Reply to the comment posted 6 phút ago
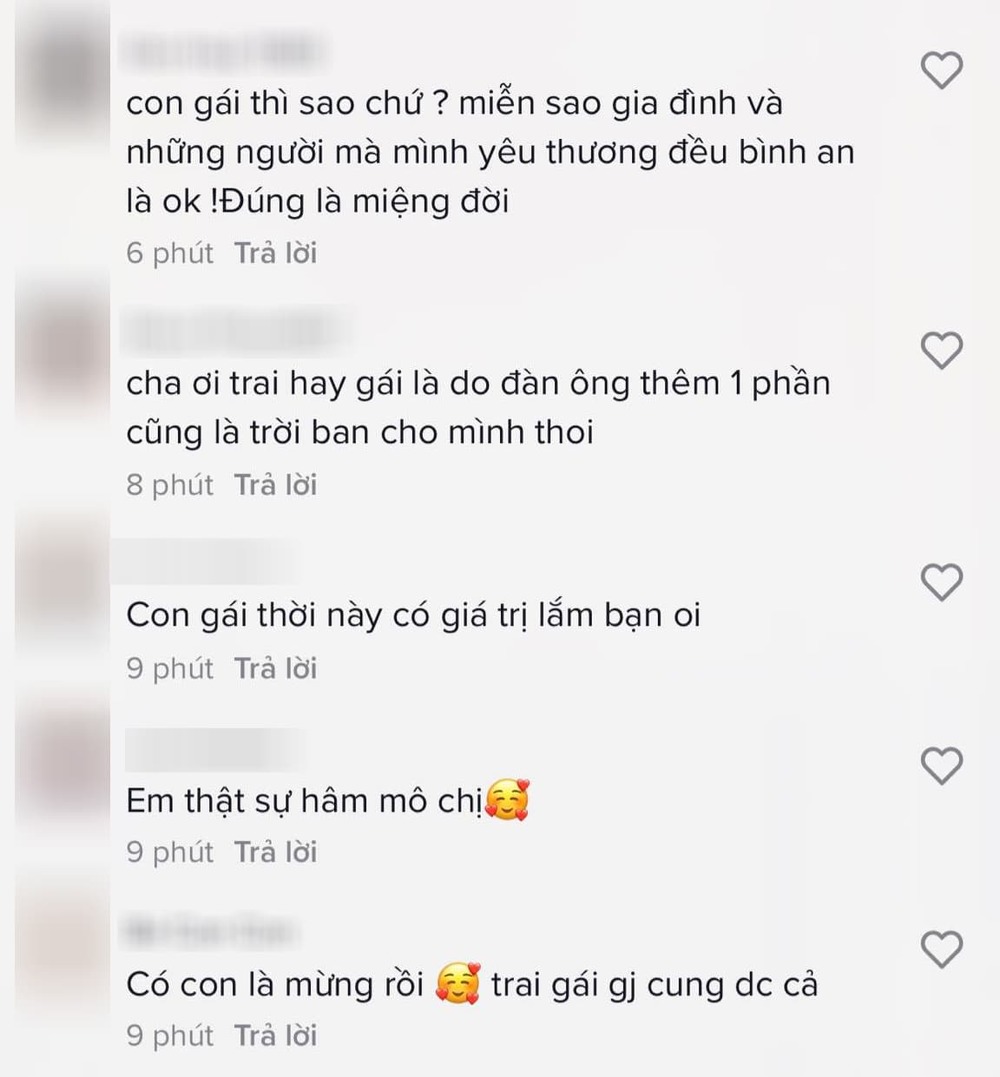This screenshot has width=1000, height=1077. tap(275, 253)
